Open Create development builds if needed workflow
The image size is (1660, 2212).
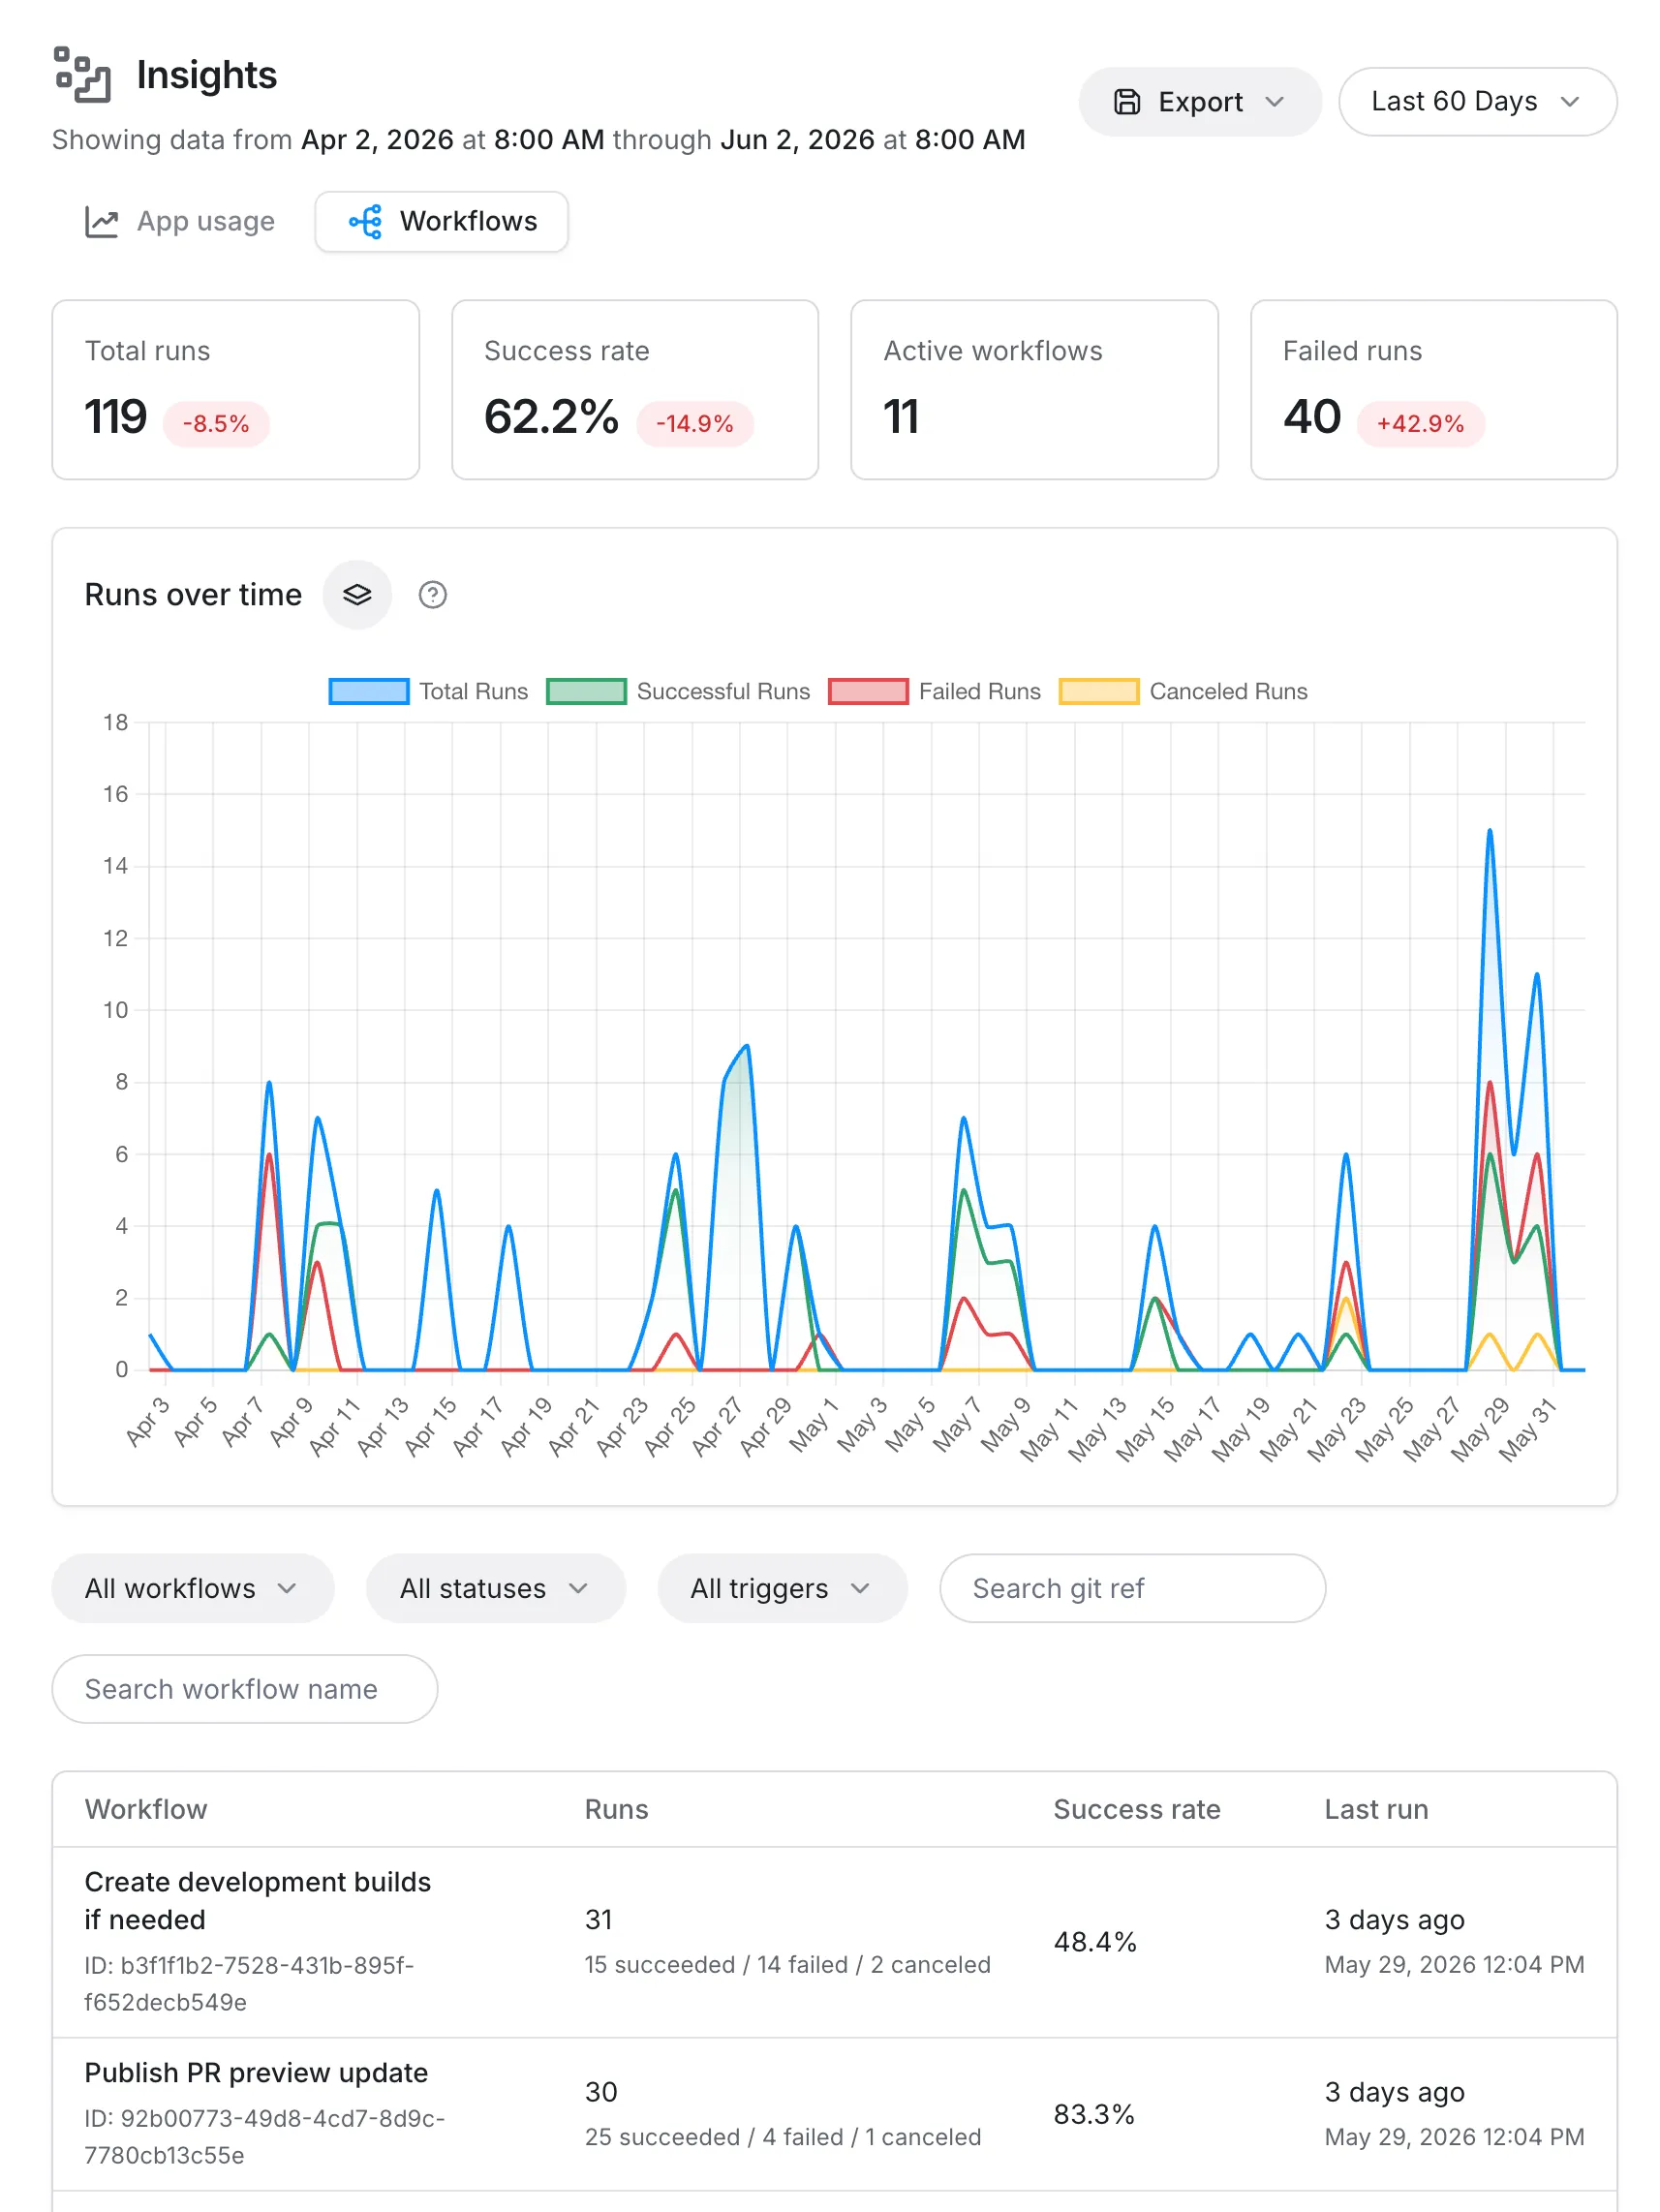tap(258, 1901)
